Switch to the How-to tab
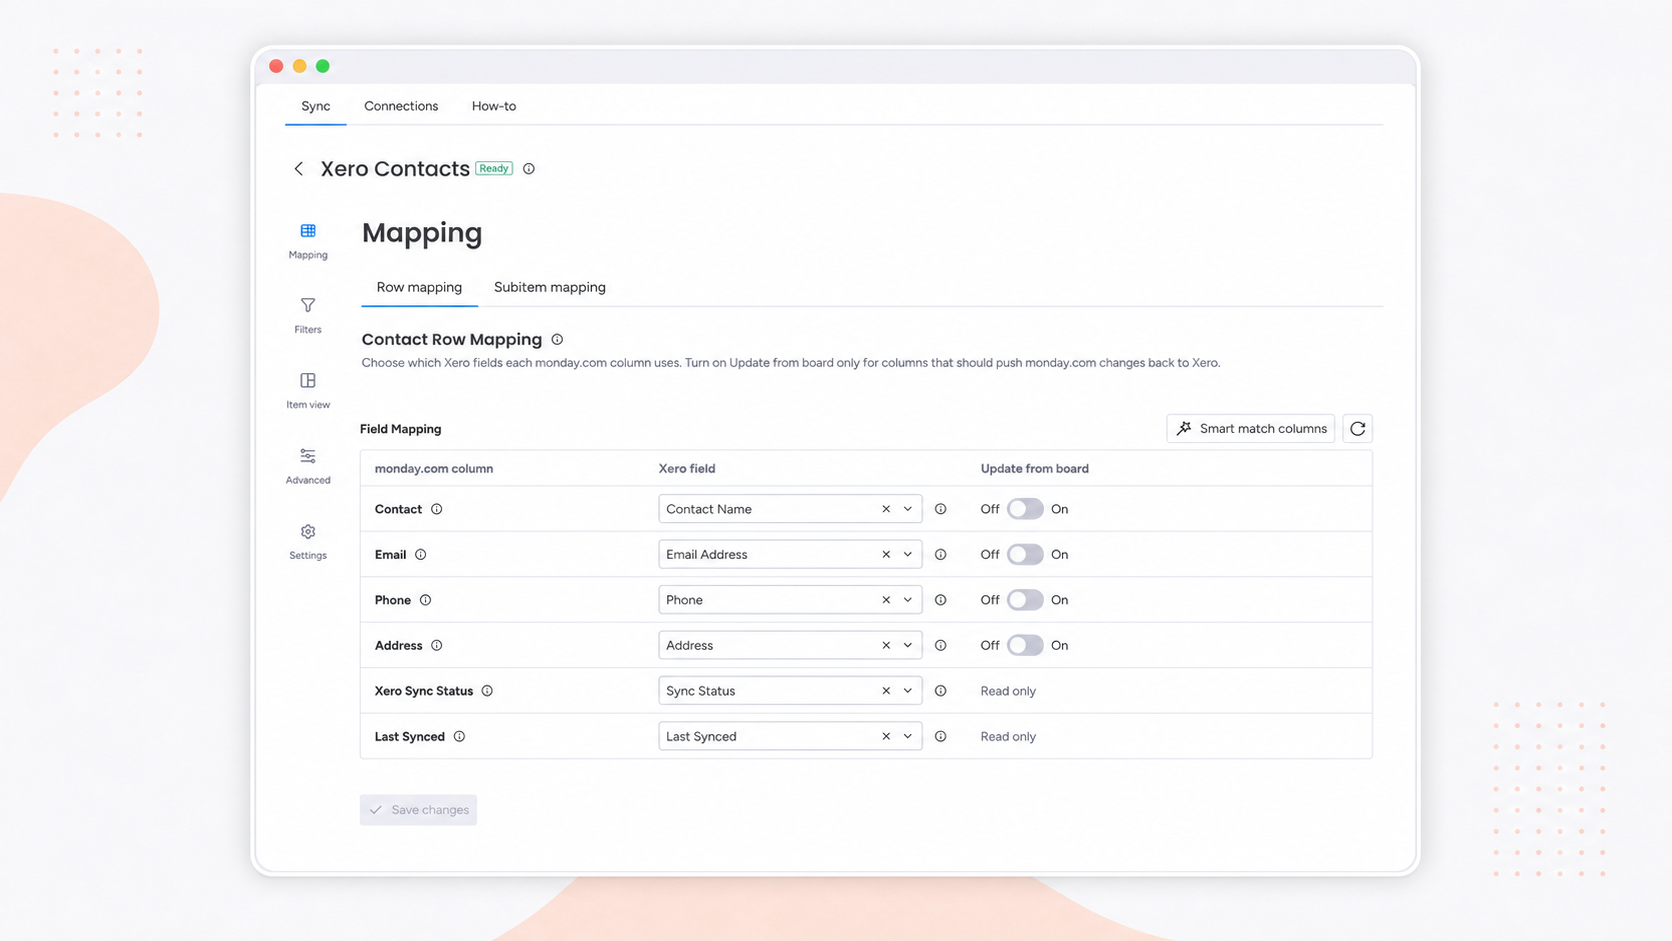Image resolution: width=1672 pixels, height=941 pixels. tap(494, 106)
